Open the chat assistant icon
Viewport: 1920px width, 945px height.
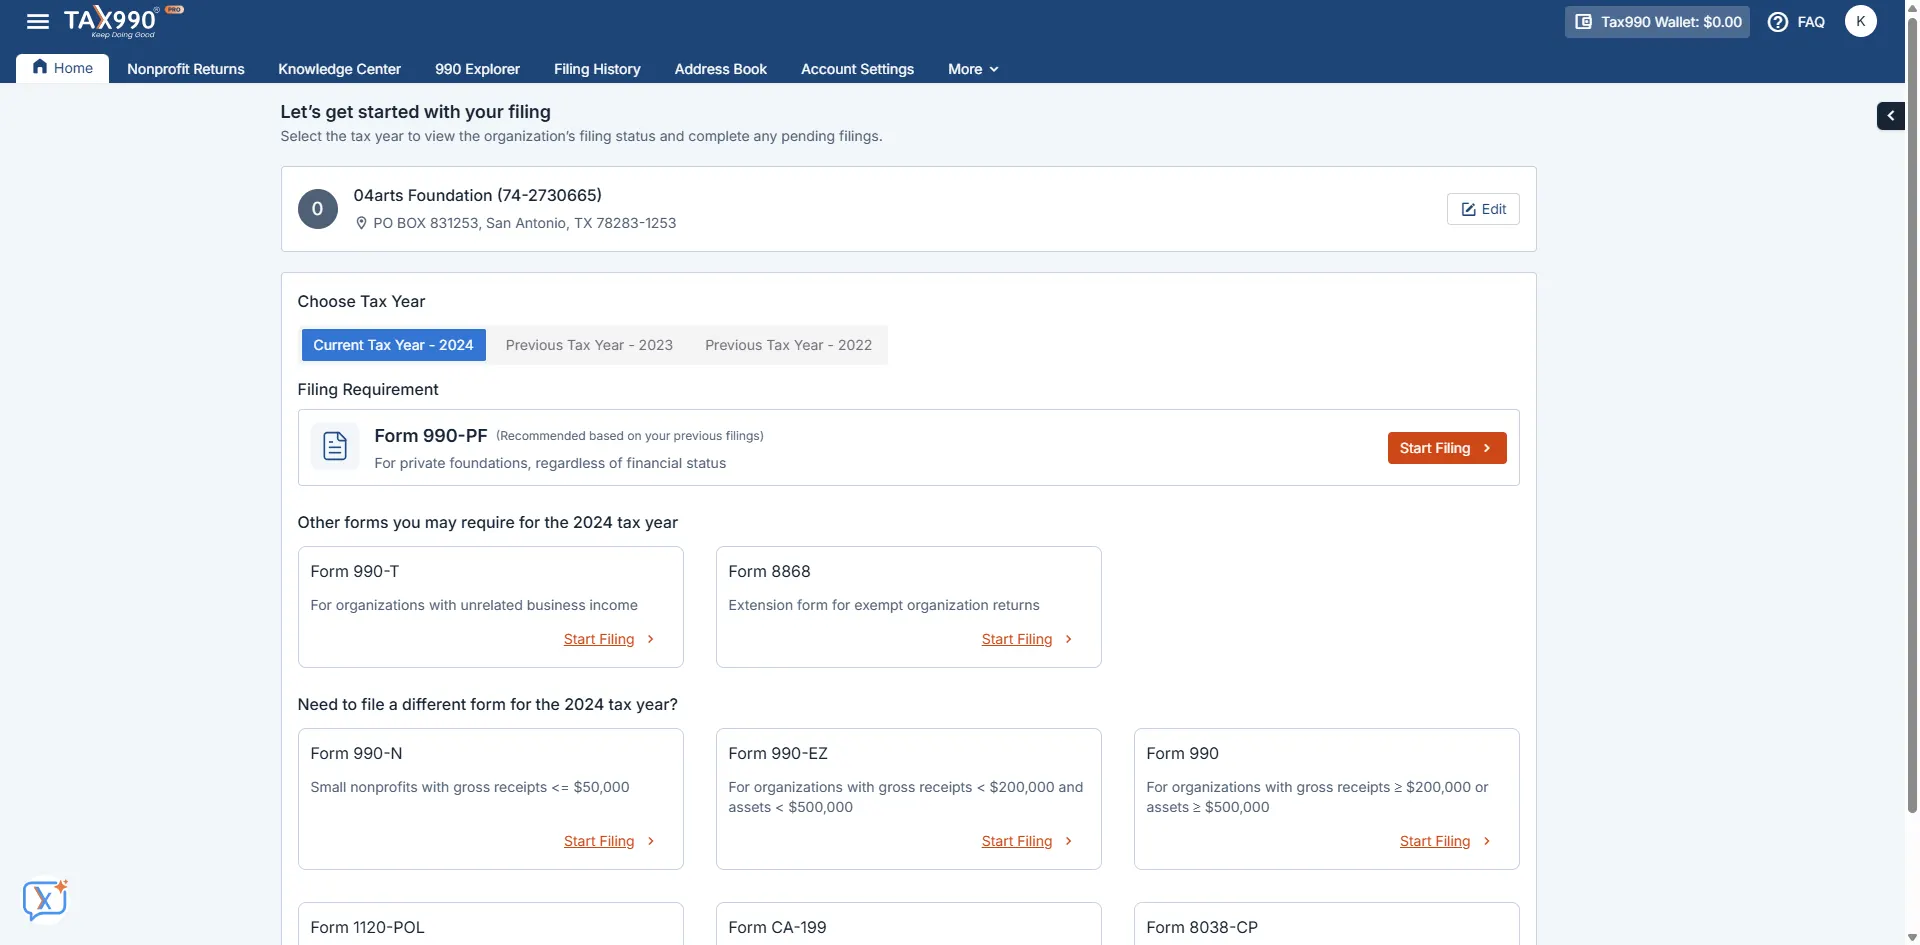point(45,900)
